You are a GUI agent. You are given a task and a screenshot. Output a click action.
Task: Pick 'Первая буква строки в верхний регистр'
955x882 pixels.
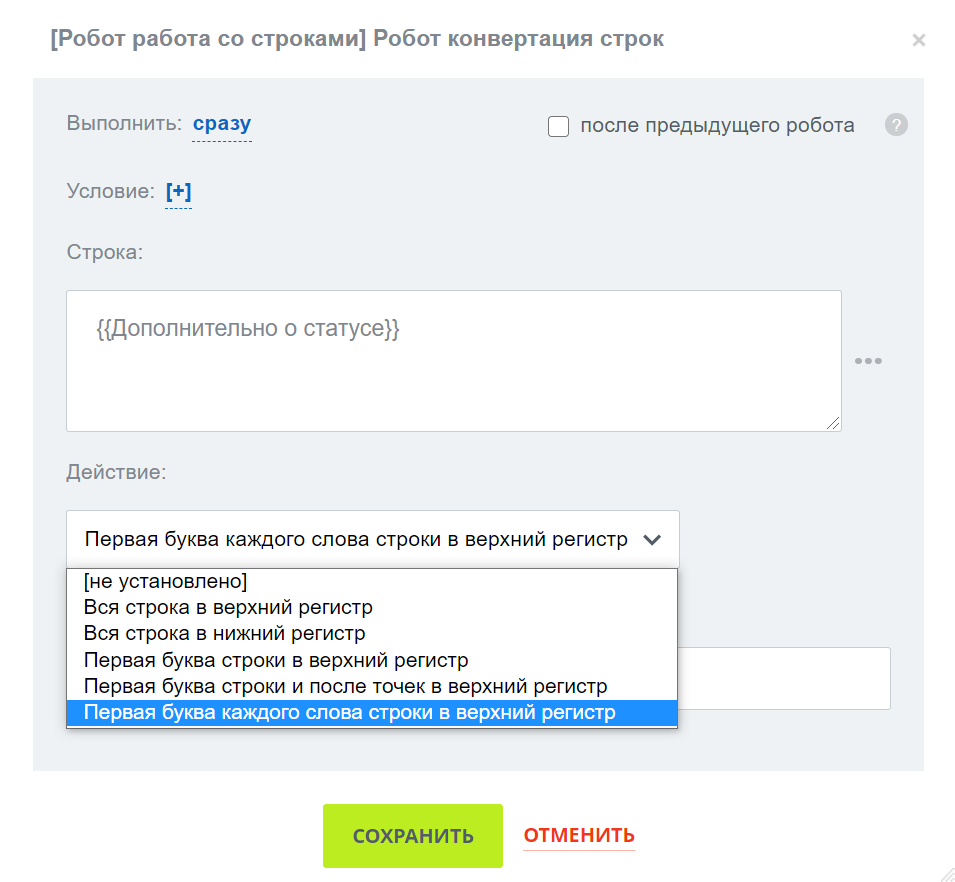tap(276, 660)
